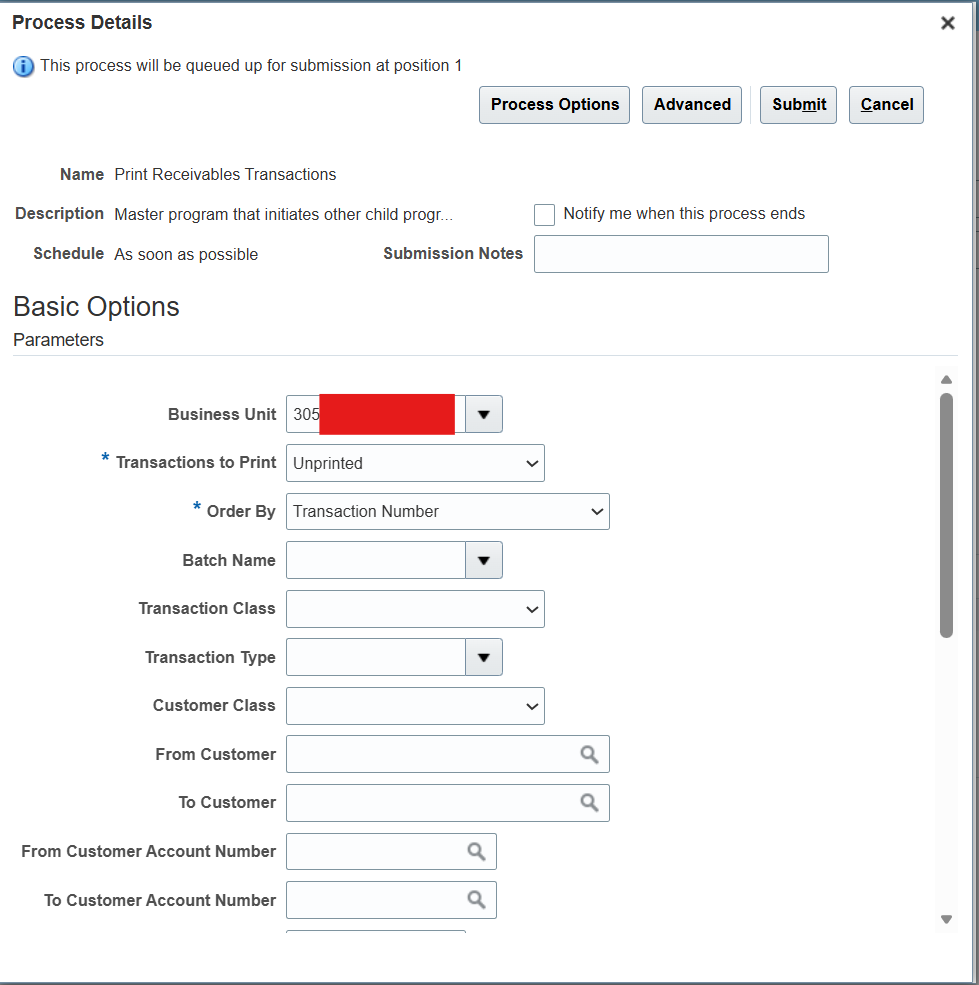
Task: Click search icon in From Customer field
Action: 589,754
